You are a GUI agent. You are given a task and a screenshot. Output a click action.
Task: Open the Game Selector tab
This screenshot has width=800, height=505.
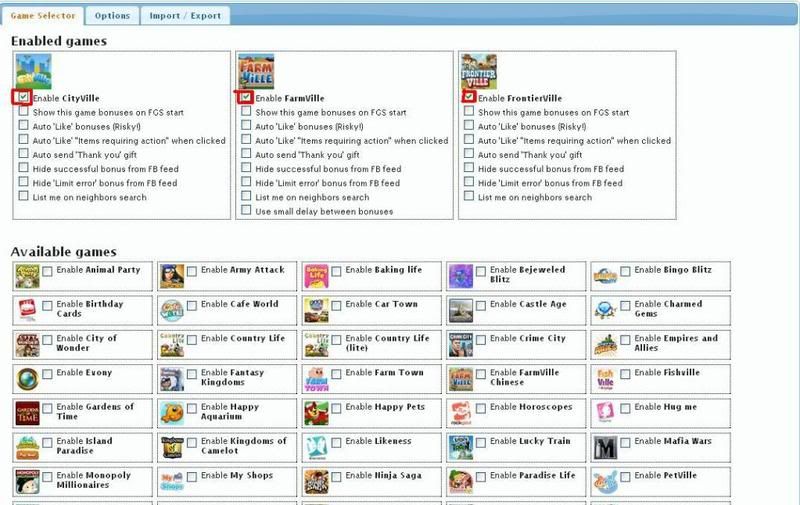(43, 16)
